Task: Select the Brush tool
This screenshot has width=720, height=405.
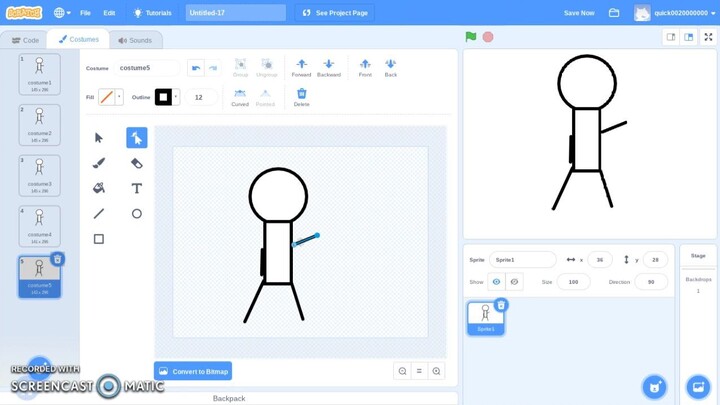Action: tap(99, 163)
